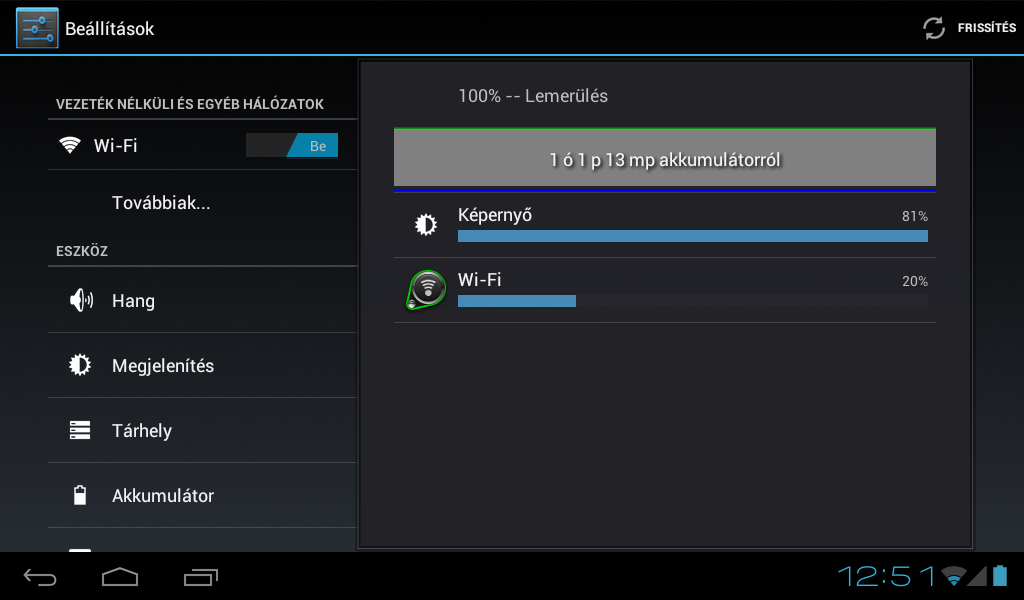Tap the Wi-Fi signal icon in sidebar
1024x600 pixels.
coord(70,145)
